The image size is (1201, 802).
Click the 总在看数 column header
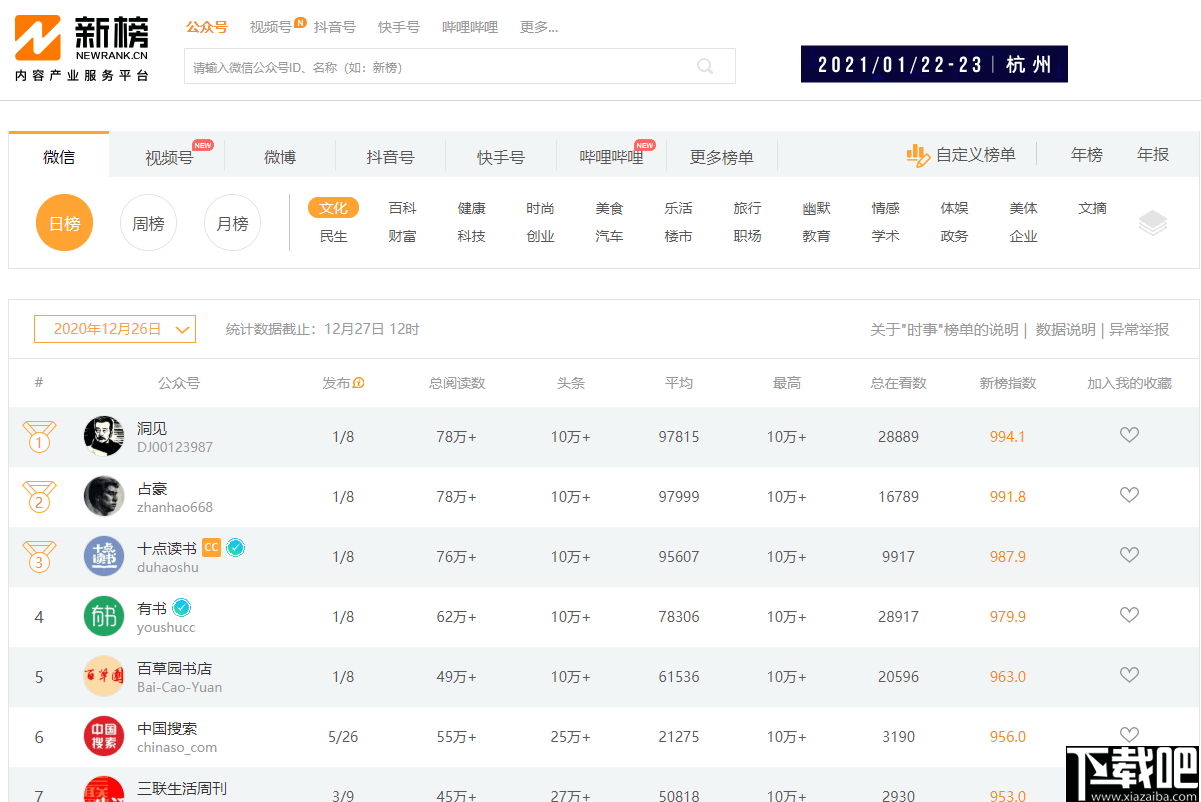[x=899, y=383]
